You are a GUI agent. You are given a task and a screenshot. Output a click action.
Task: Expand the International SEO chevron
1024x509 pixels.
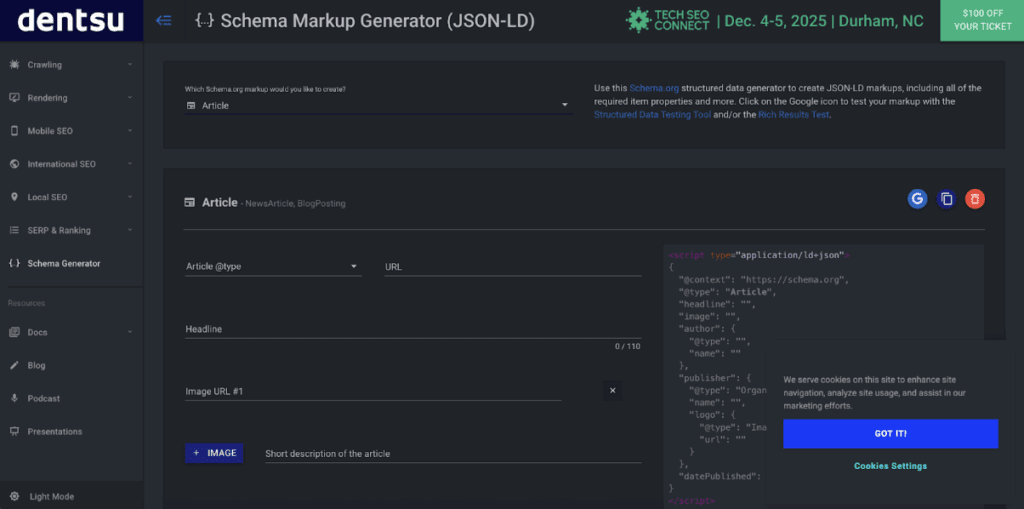click(130, 164)
